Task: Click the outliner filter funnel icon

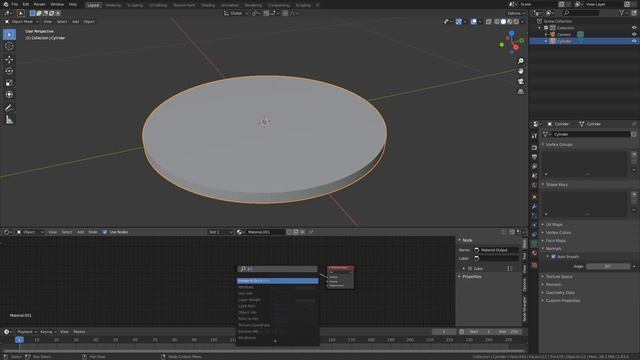Action: click(x=622, y=13)
